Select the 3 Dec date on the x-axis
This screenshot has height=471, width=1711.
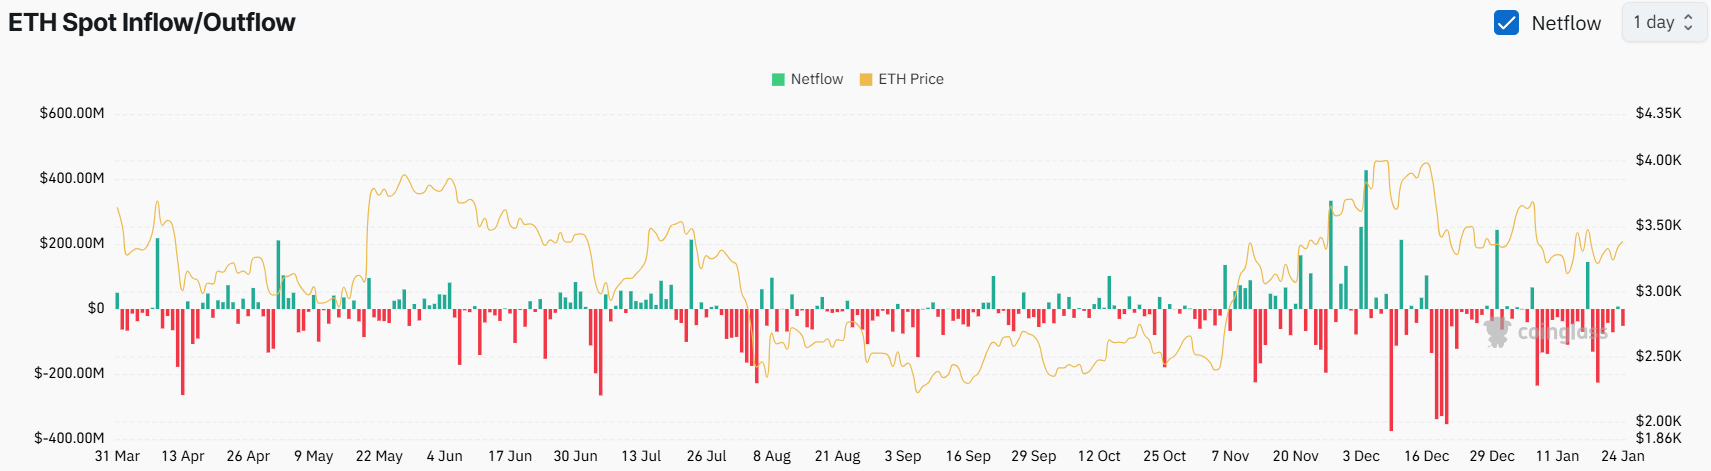tap(1361, 456)
